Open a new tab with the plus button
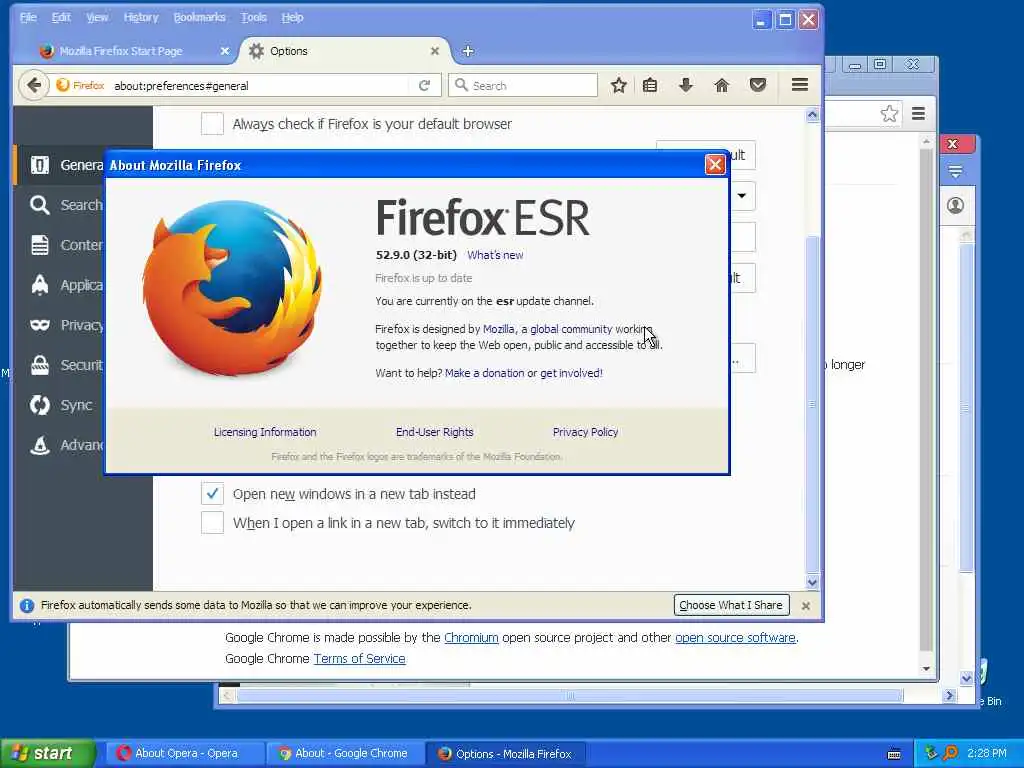 [468, 51]
